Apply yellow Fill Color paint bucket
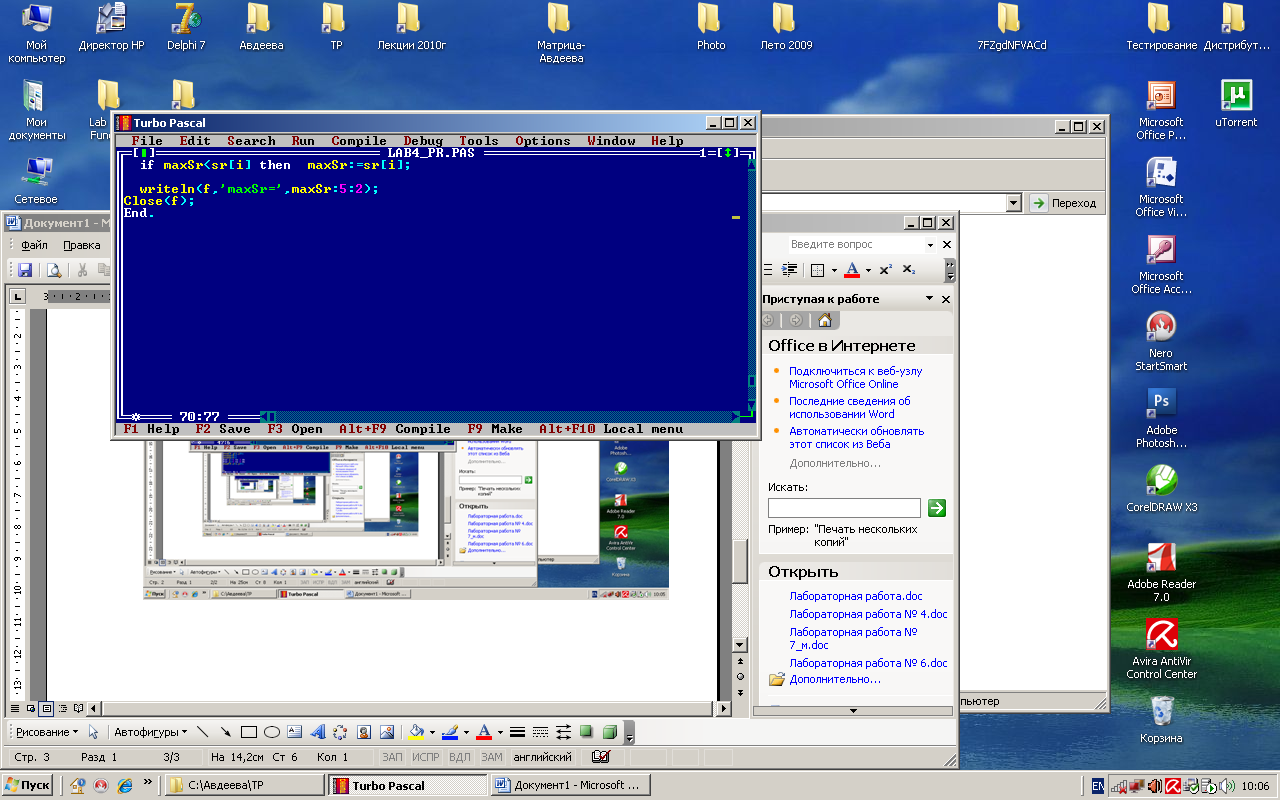Image resolution: width=1280 pixels, height=800 pixels. (x=418, y=732)
